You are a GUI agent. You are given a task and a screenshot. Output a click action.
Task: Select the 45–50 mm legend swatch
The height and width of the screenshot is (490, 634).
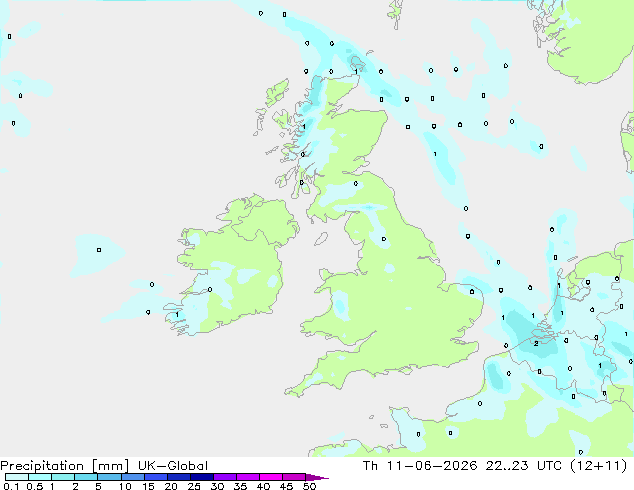point(294,477)
